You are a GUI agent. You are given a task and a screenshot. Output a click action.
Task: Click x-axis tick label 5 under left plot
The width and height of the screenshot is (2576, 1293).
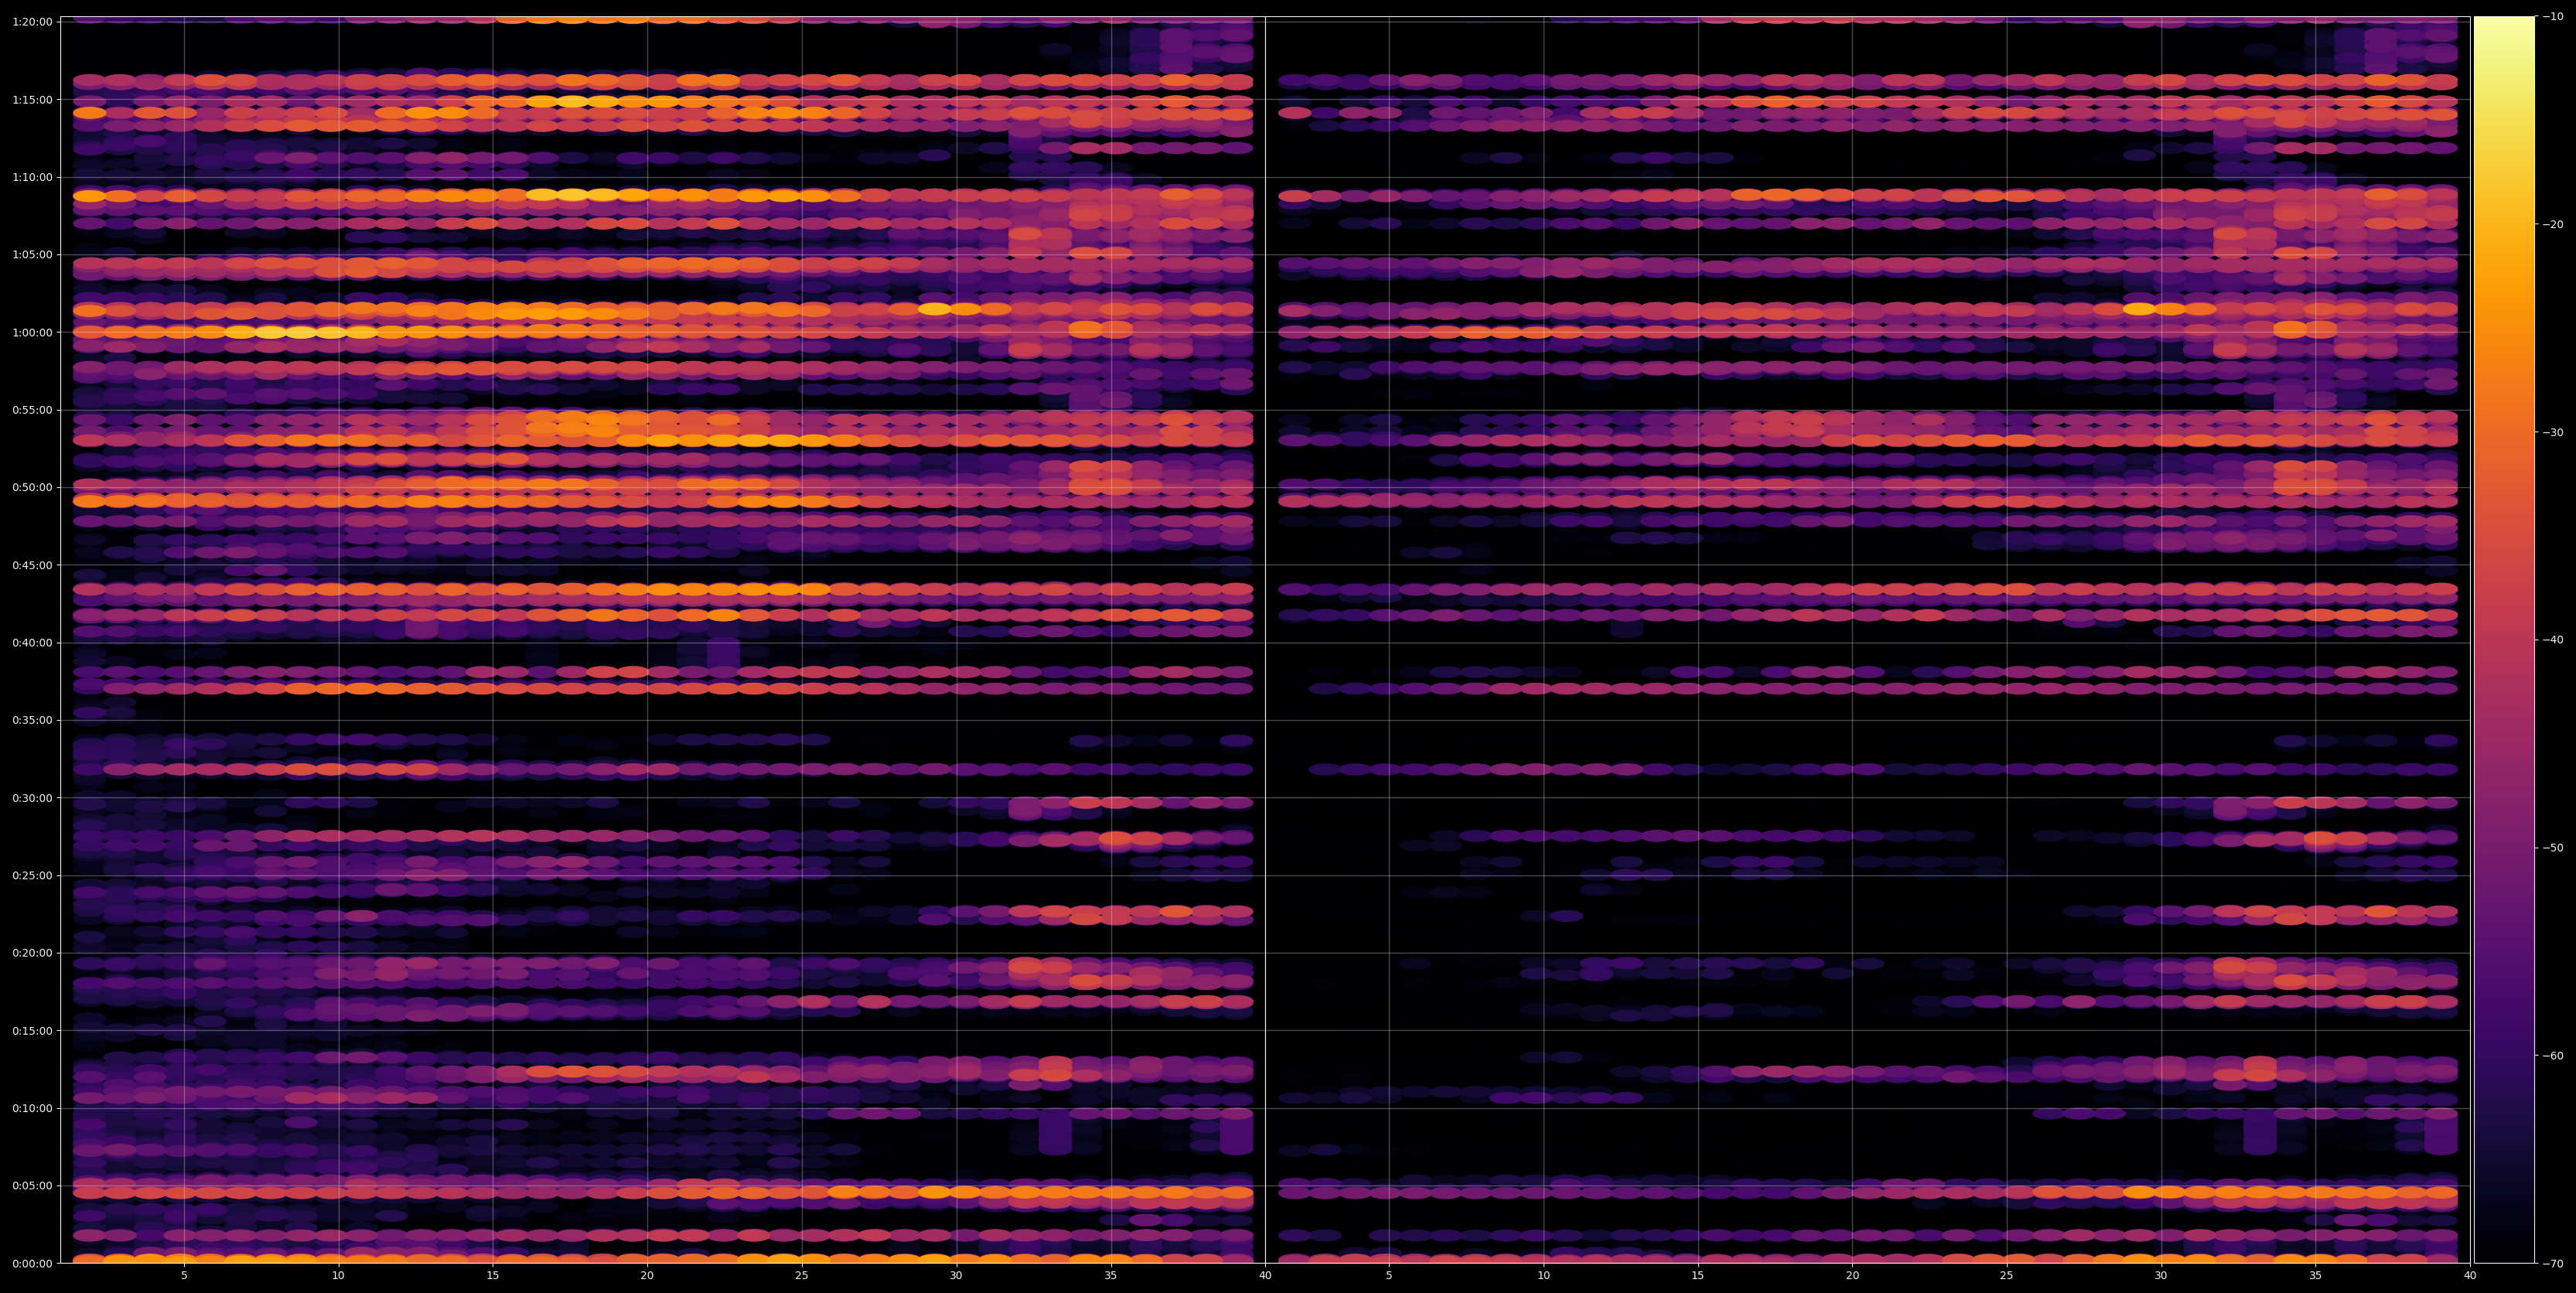click(184, 1276)
